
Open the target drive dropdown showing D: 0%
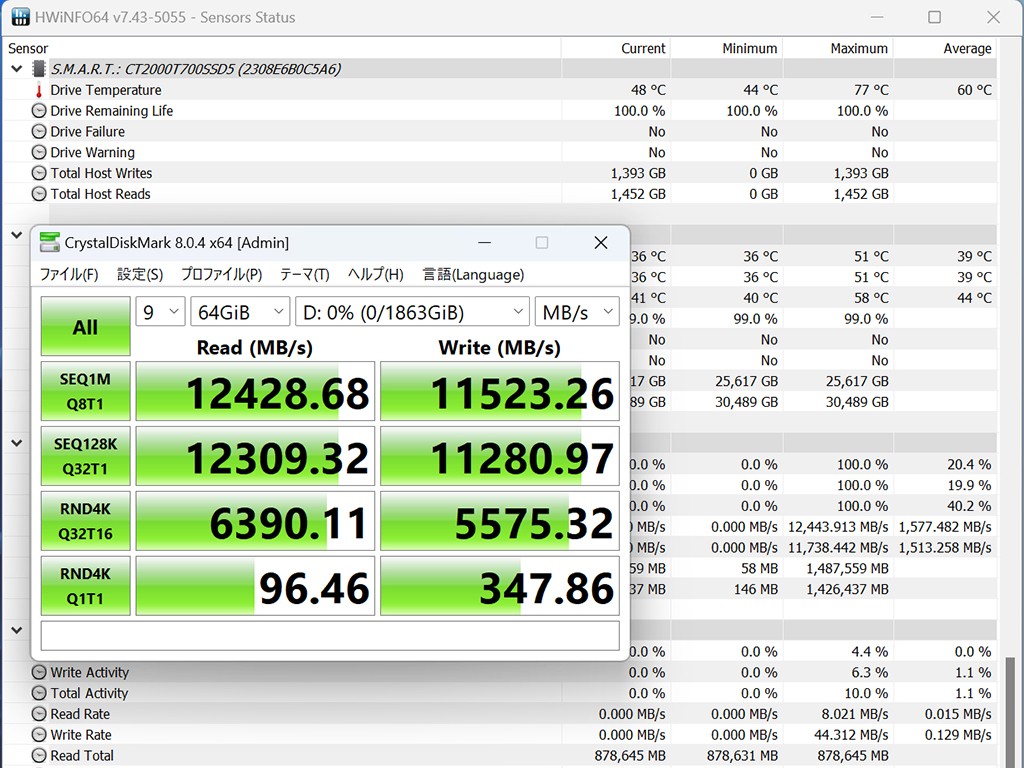point(412,312)
